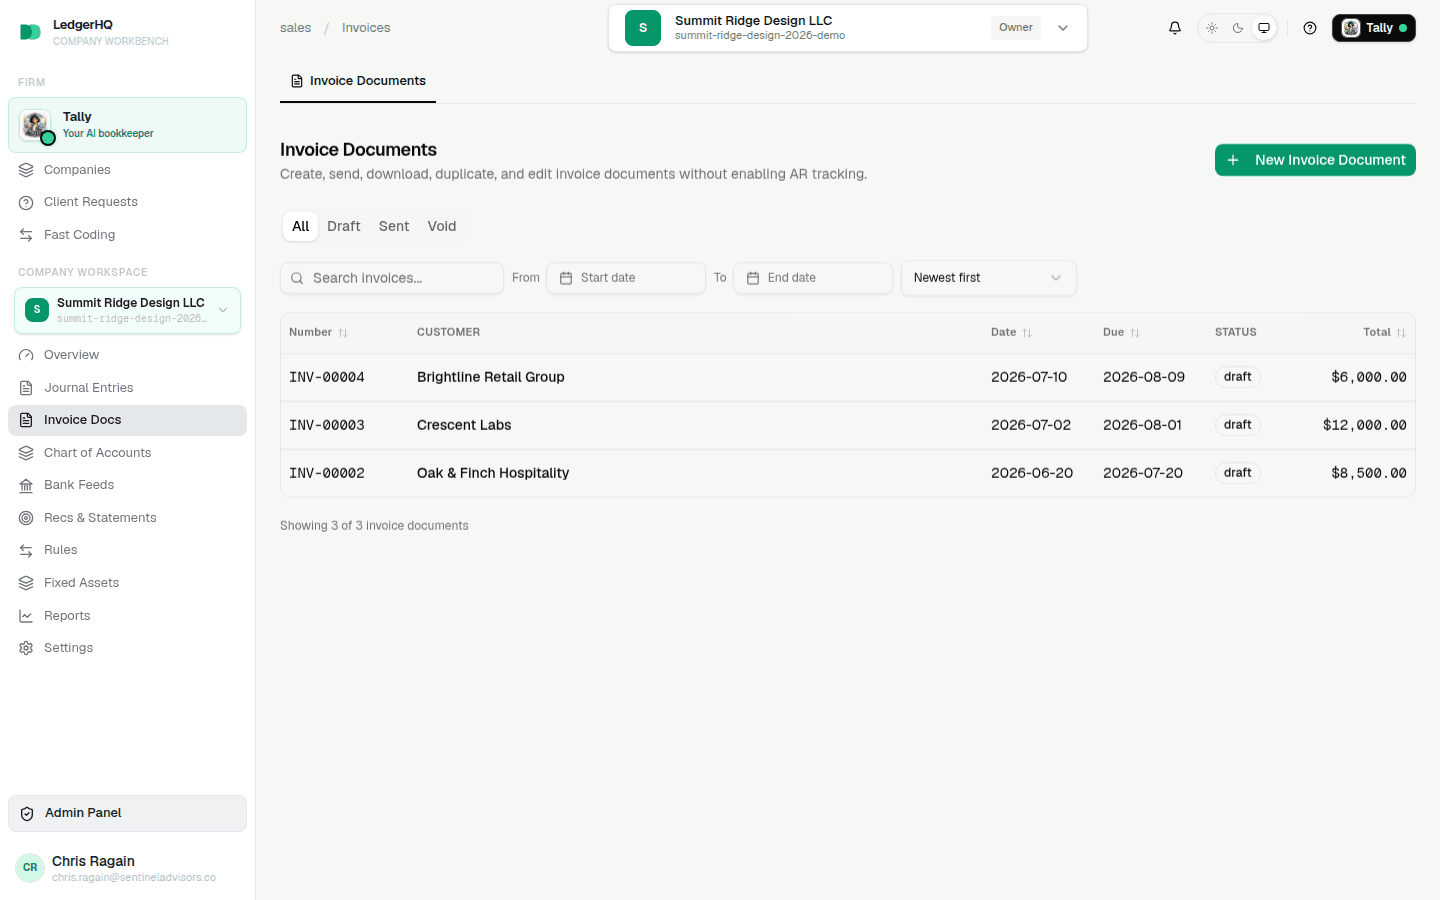Click customer Crescent Labs
This screenshot has width=1440, height=900.
[464, 425]
